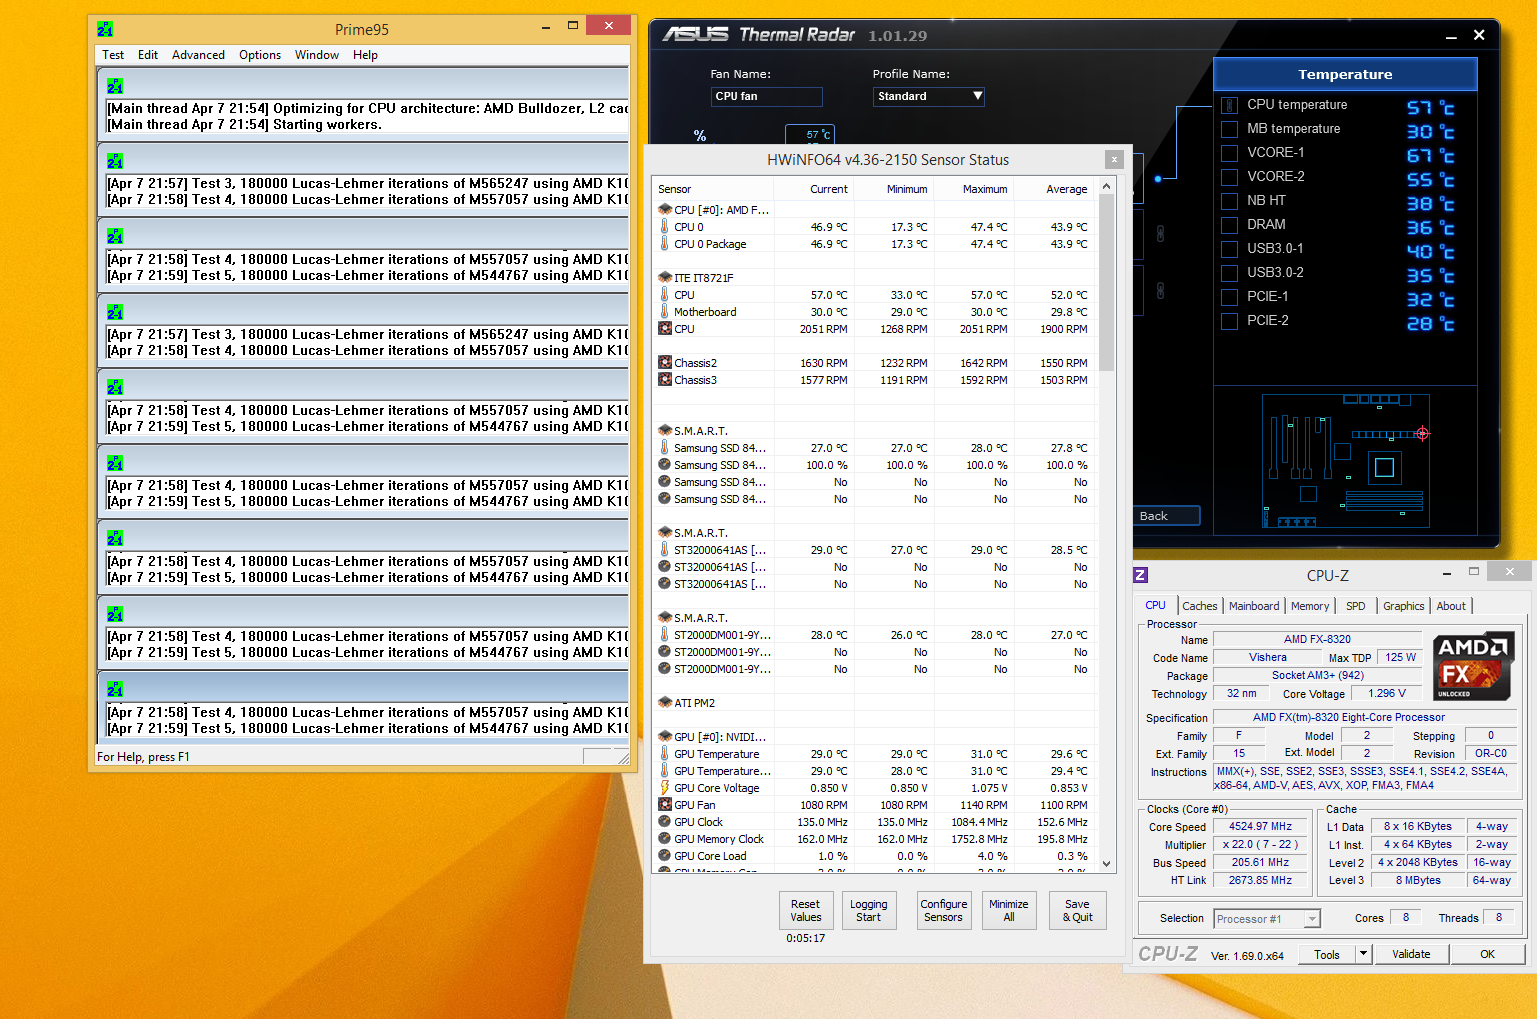This screenshot has width=1537, height=1019.
Task: Click the CPU-Z purple logo icon
Action: pos(1140,575)
